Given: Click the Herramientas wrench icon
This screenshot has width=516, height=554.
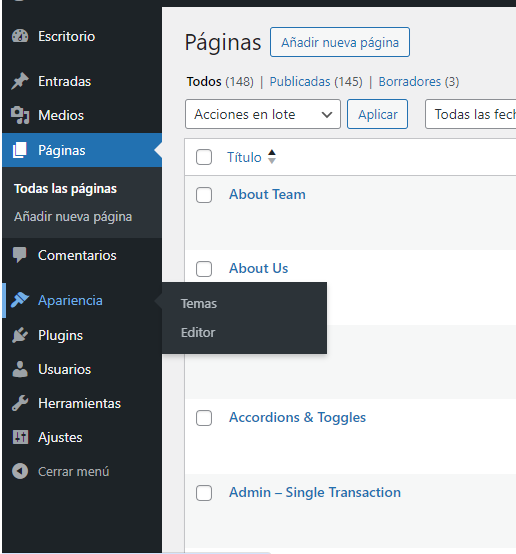Looking at the screenshot, I should tap(20, 403).
